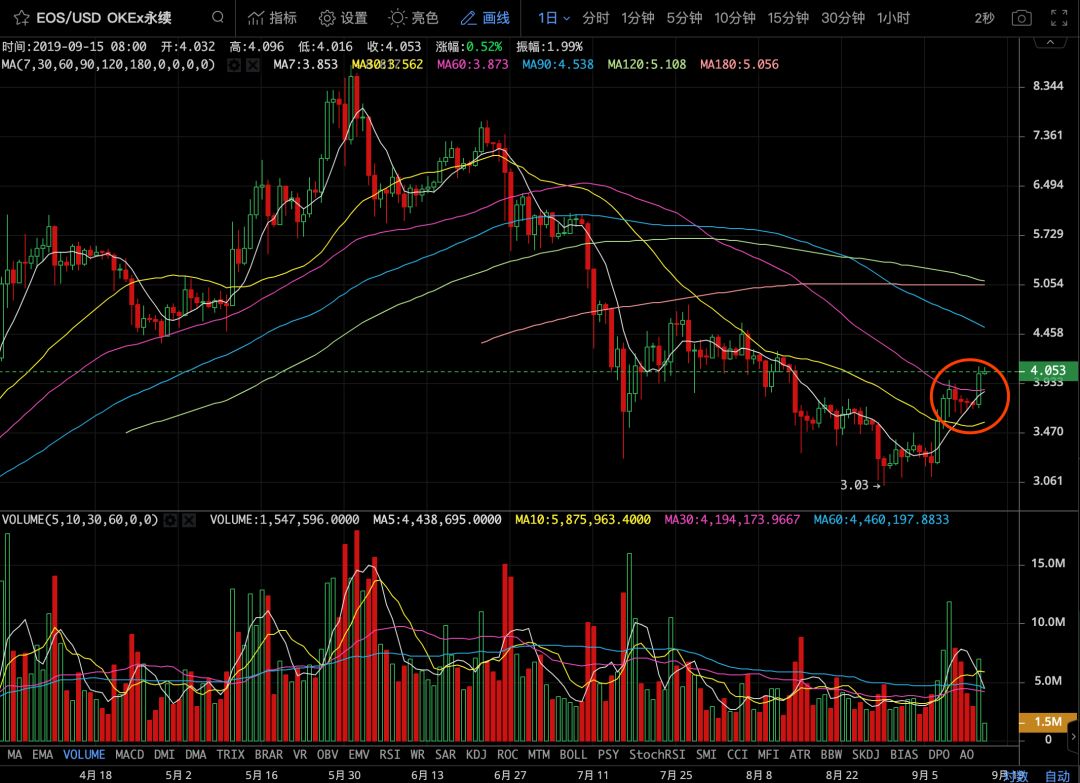The height and width of the screenshot is (783, 1080).
Task: Click the 1.5M volume axis tag
Action: pyautogui.click(x=1047, y=722)
